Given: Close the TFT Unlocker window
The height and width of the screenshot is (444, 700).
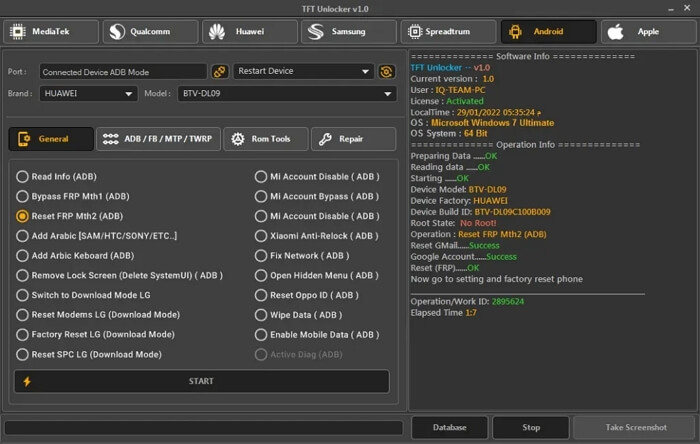Looking at the screenshot, I should click(687, 8).
